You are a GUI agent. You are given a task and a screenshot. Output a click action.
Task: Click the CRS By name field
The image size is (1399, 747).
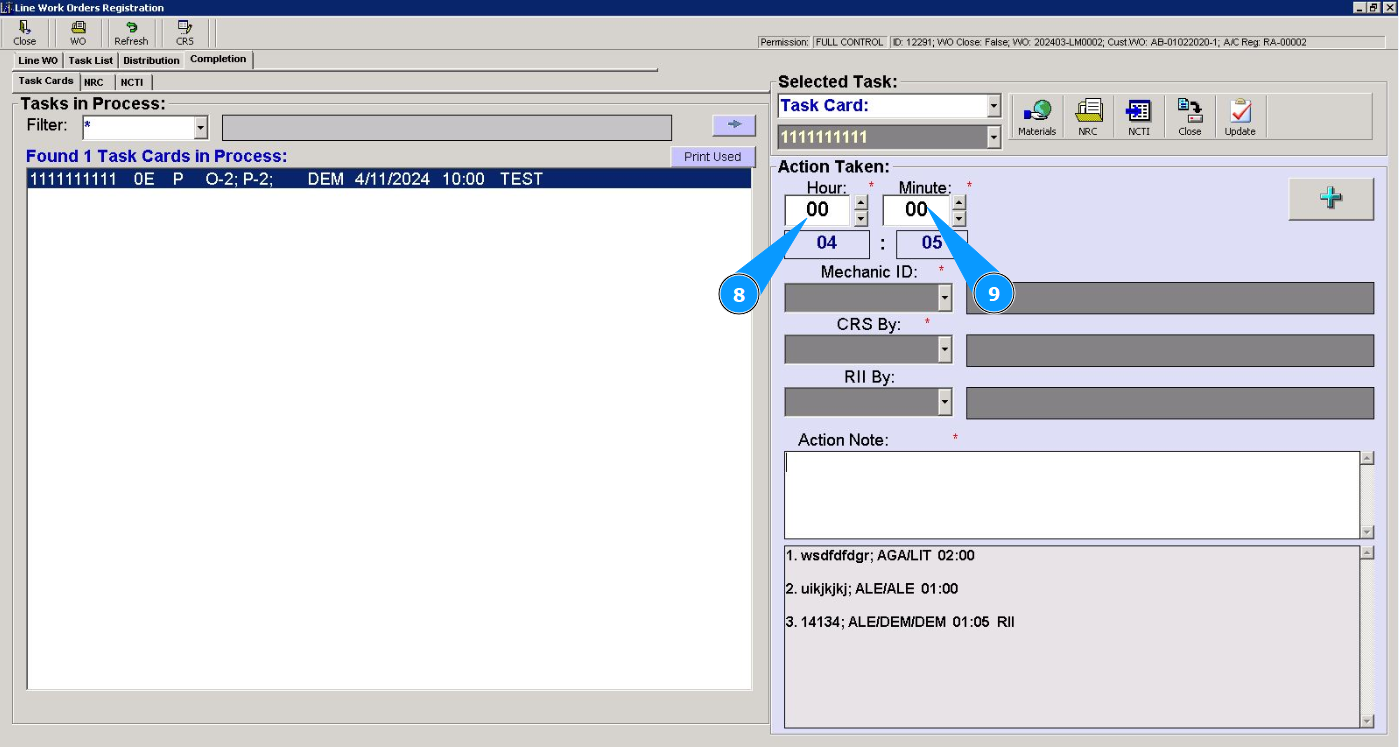pyautogui.click(x=1170, y=350)
